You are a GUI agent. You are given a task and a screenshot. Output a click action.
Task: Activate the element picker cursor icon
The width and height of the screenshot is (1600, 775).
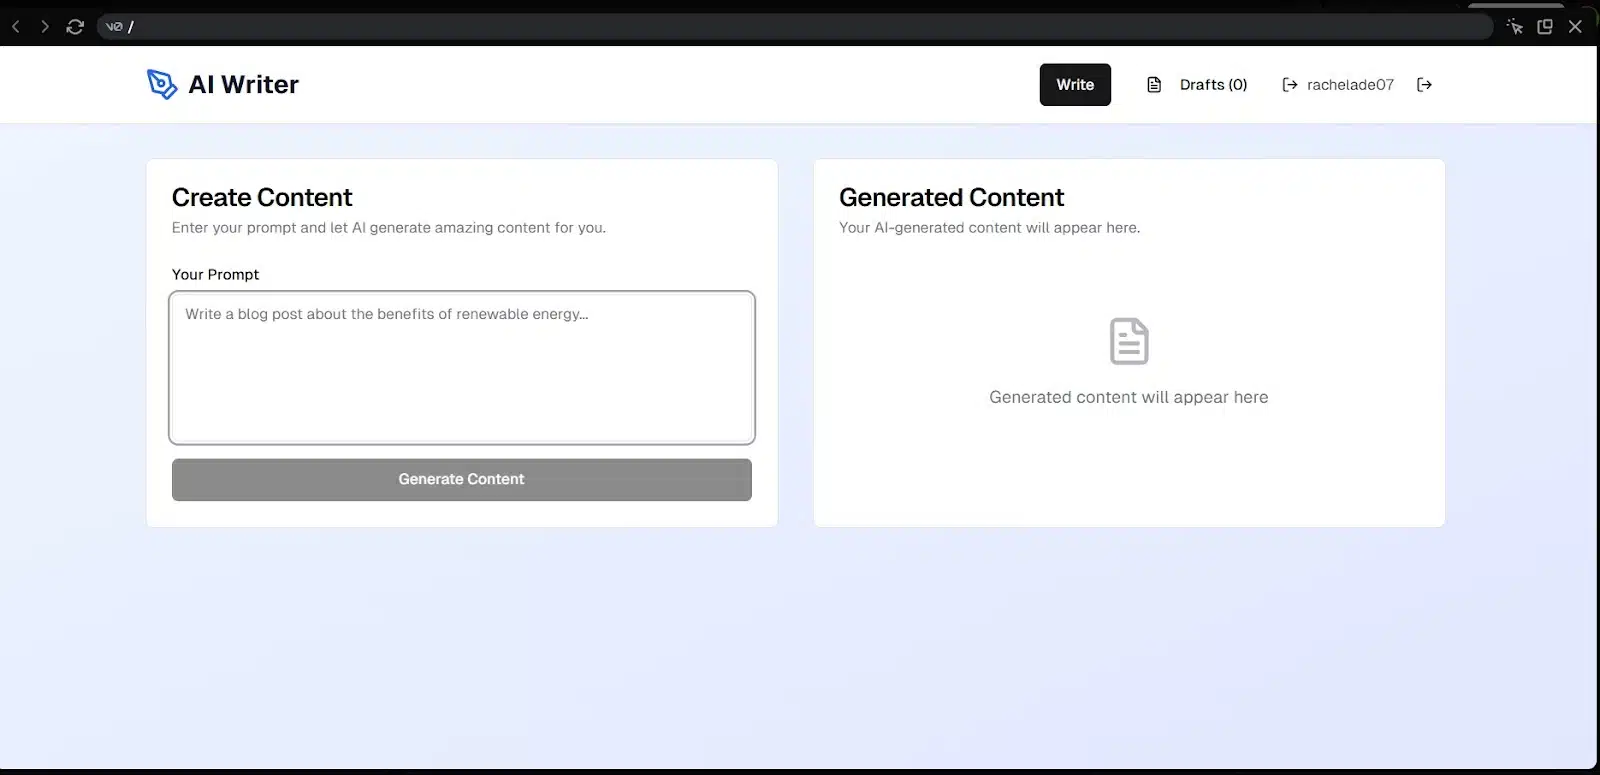1515,27
